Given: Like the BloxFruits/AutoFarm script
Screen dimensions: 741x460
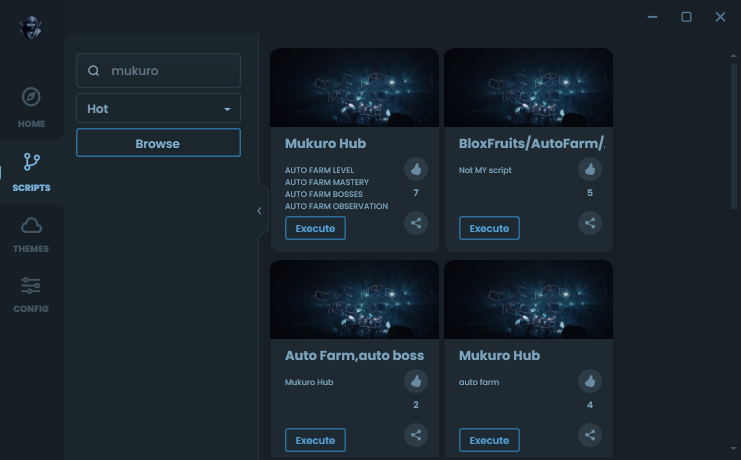Looking at the screenshot, I should (590, 169).
